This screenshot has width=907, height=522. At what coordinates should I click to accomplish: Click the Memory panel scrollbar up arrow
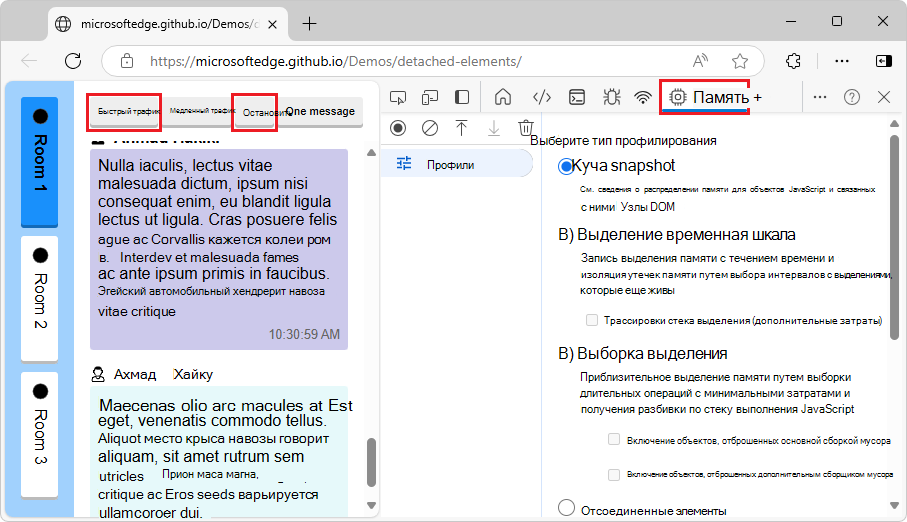click(x=894, y=123)
